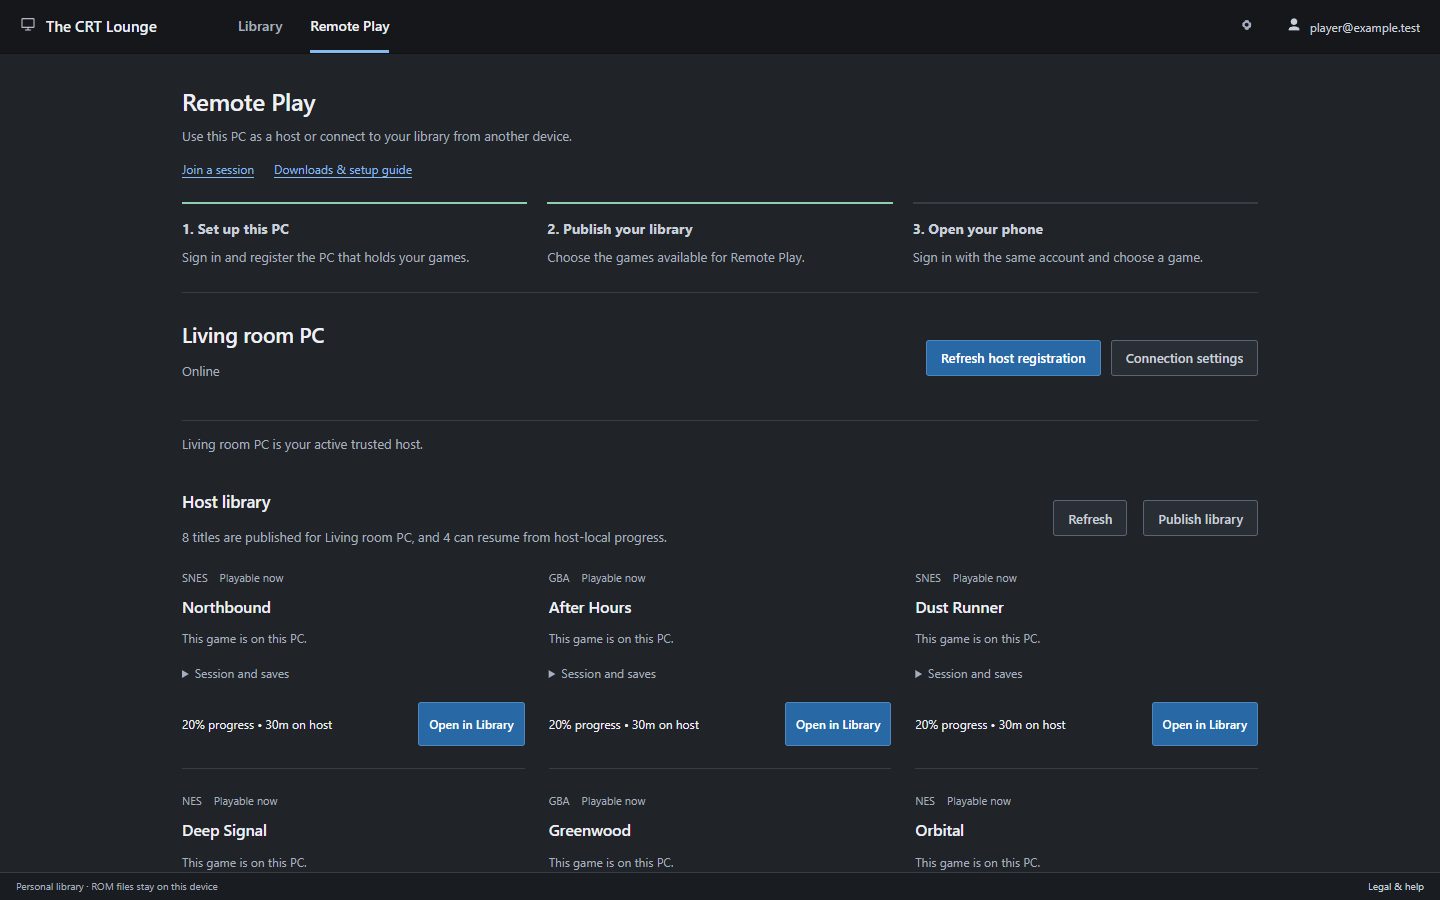Click the user avatar icon beside player@example.test

[x=1293, y=25]
